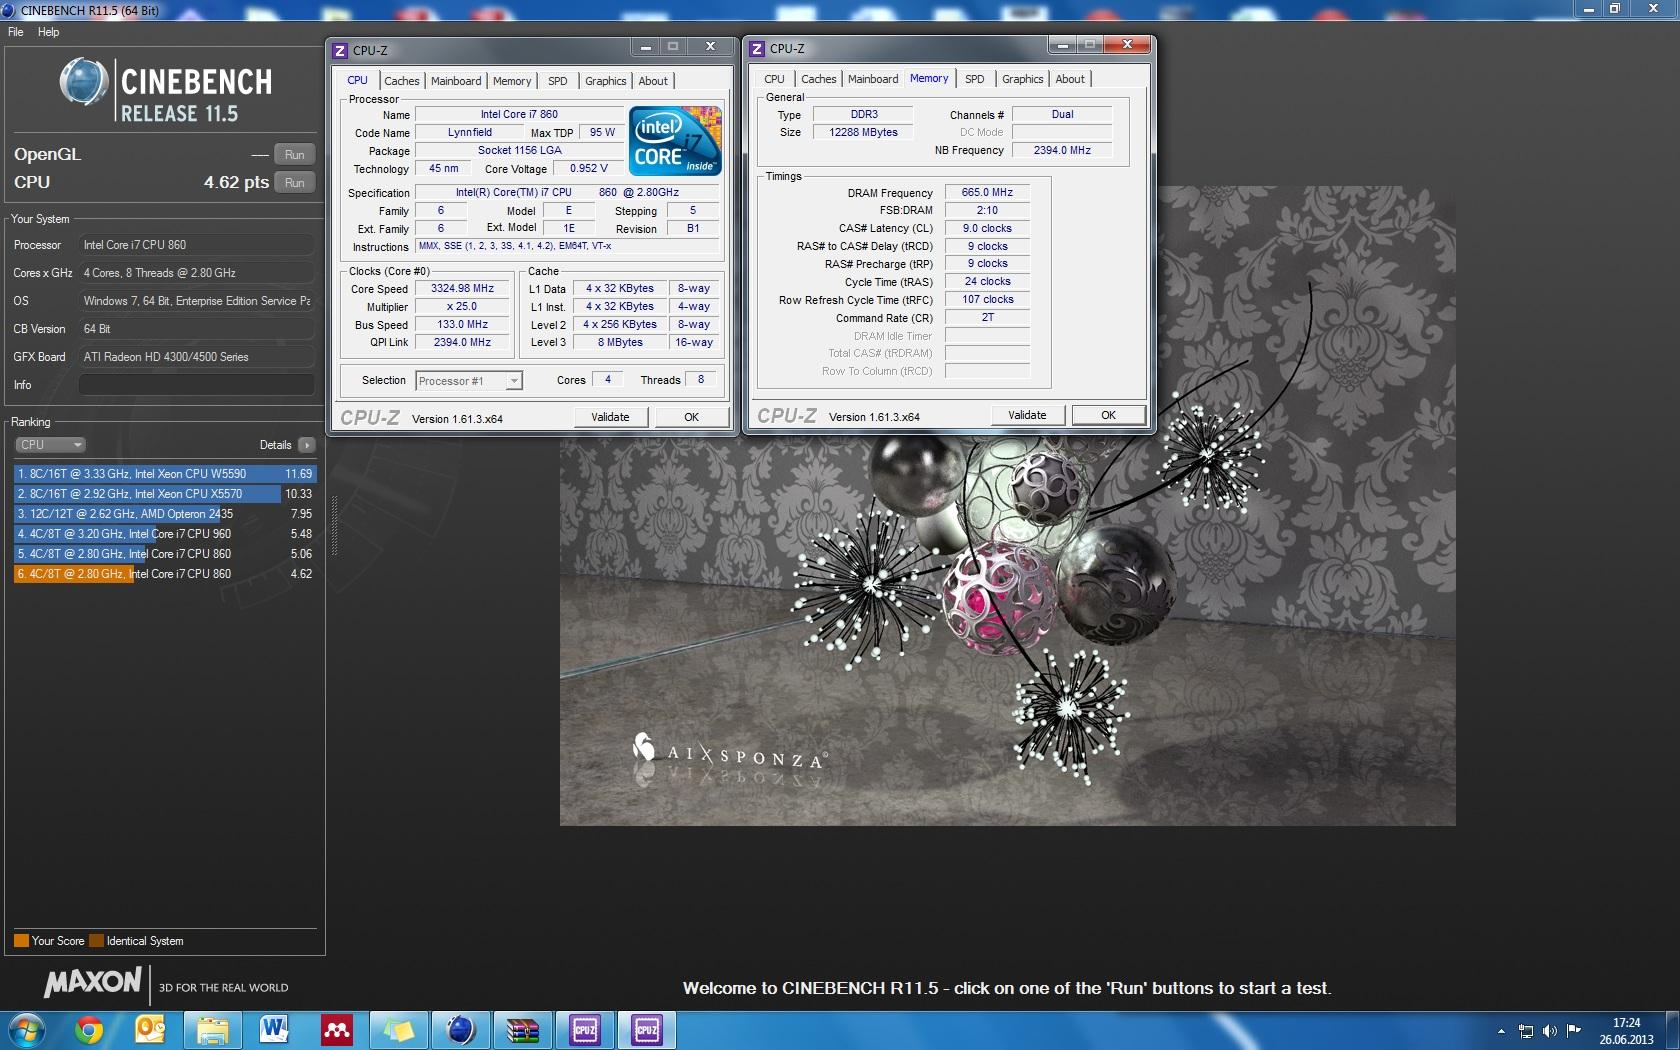This screenshot has width=1680, height=1050.
Task: Click the Core Speed value 3324.98 MHz
Action: tap(462, 289)
